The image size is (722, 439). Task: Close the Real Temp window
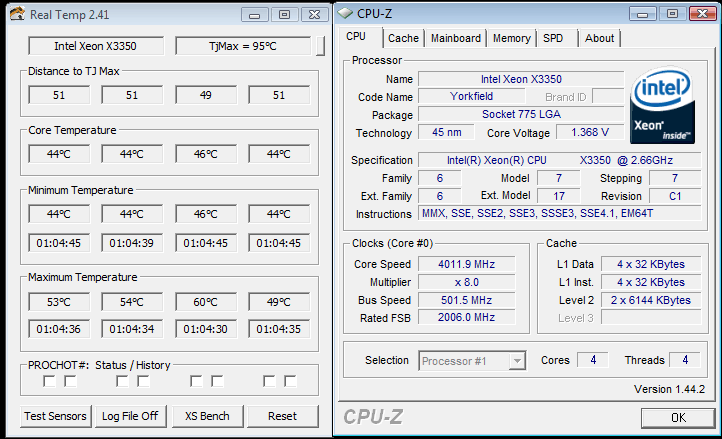tap(314, 15)
